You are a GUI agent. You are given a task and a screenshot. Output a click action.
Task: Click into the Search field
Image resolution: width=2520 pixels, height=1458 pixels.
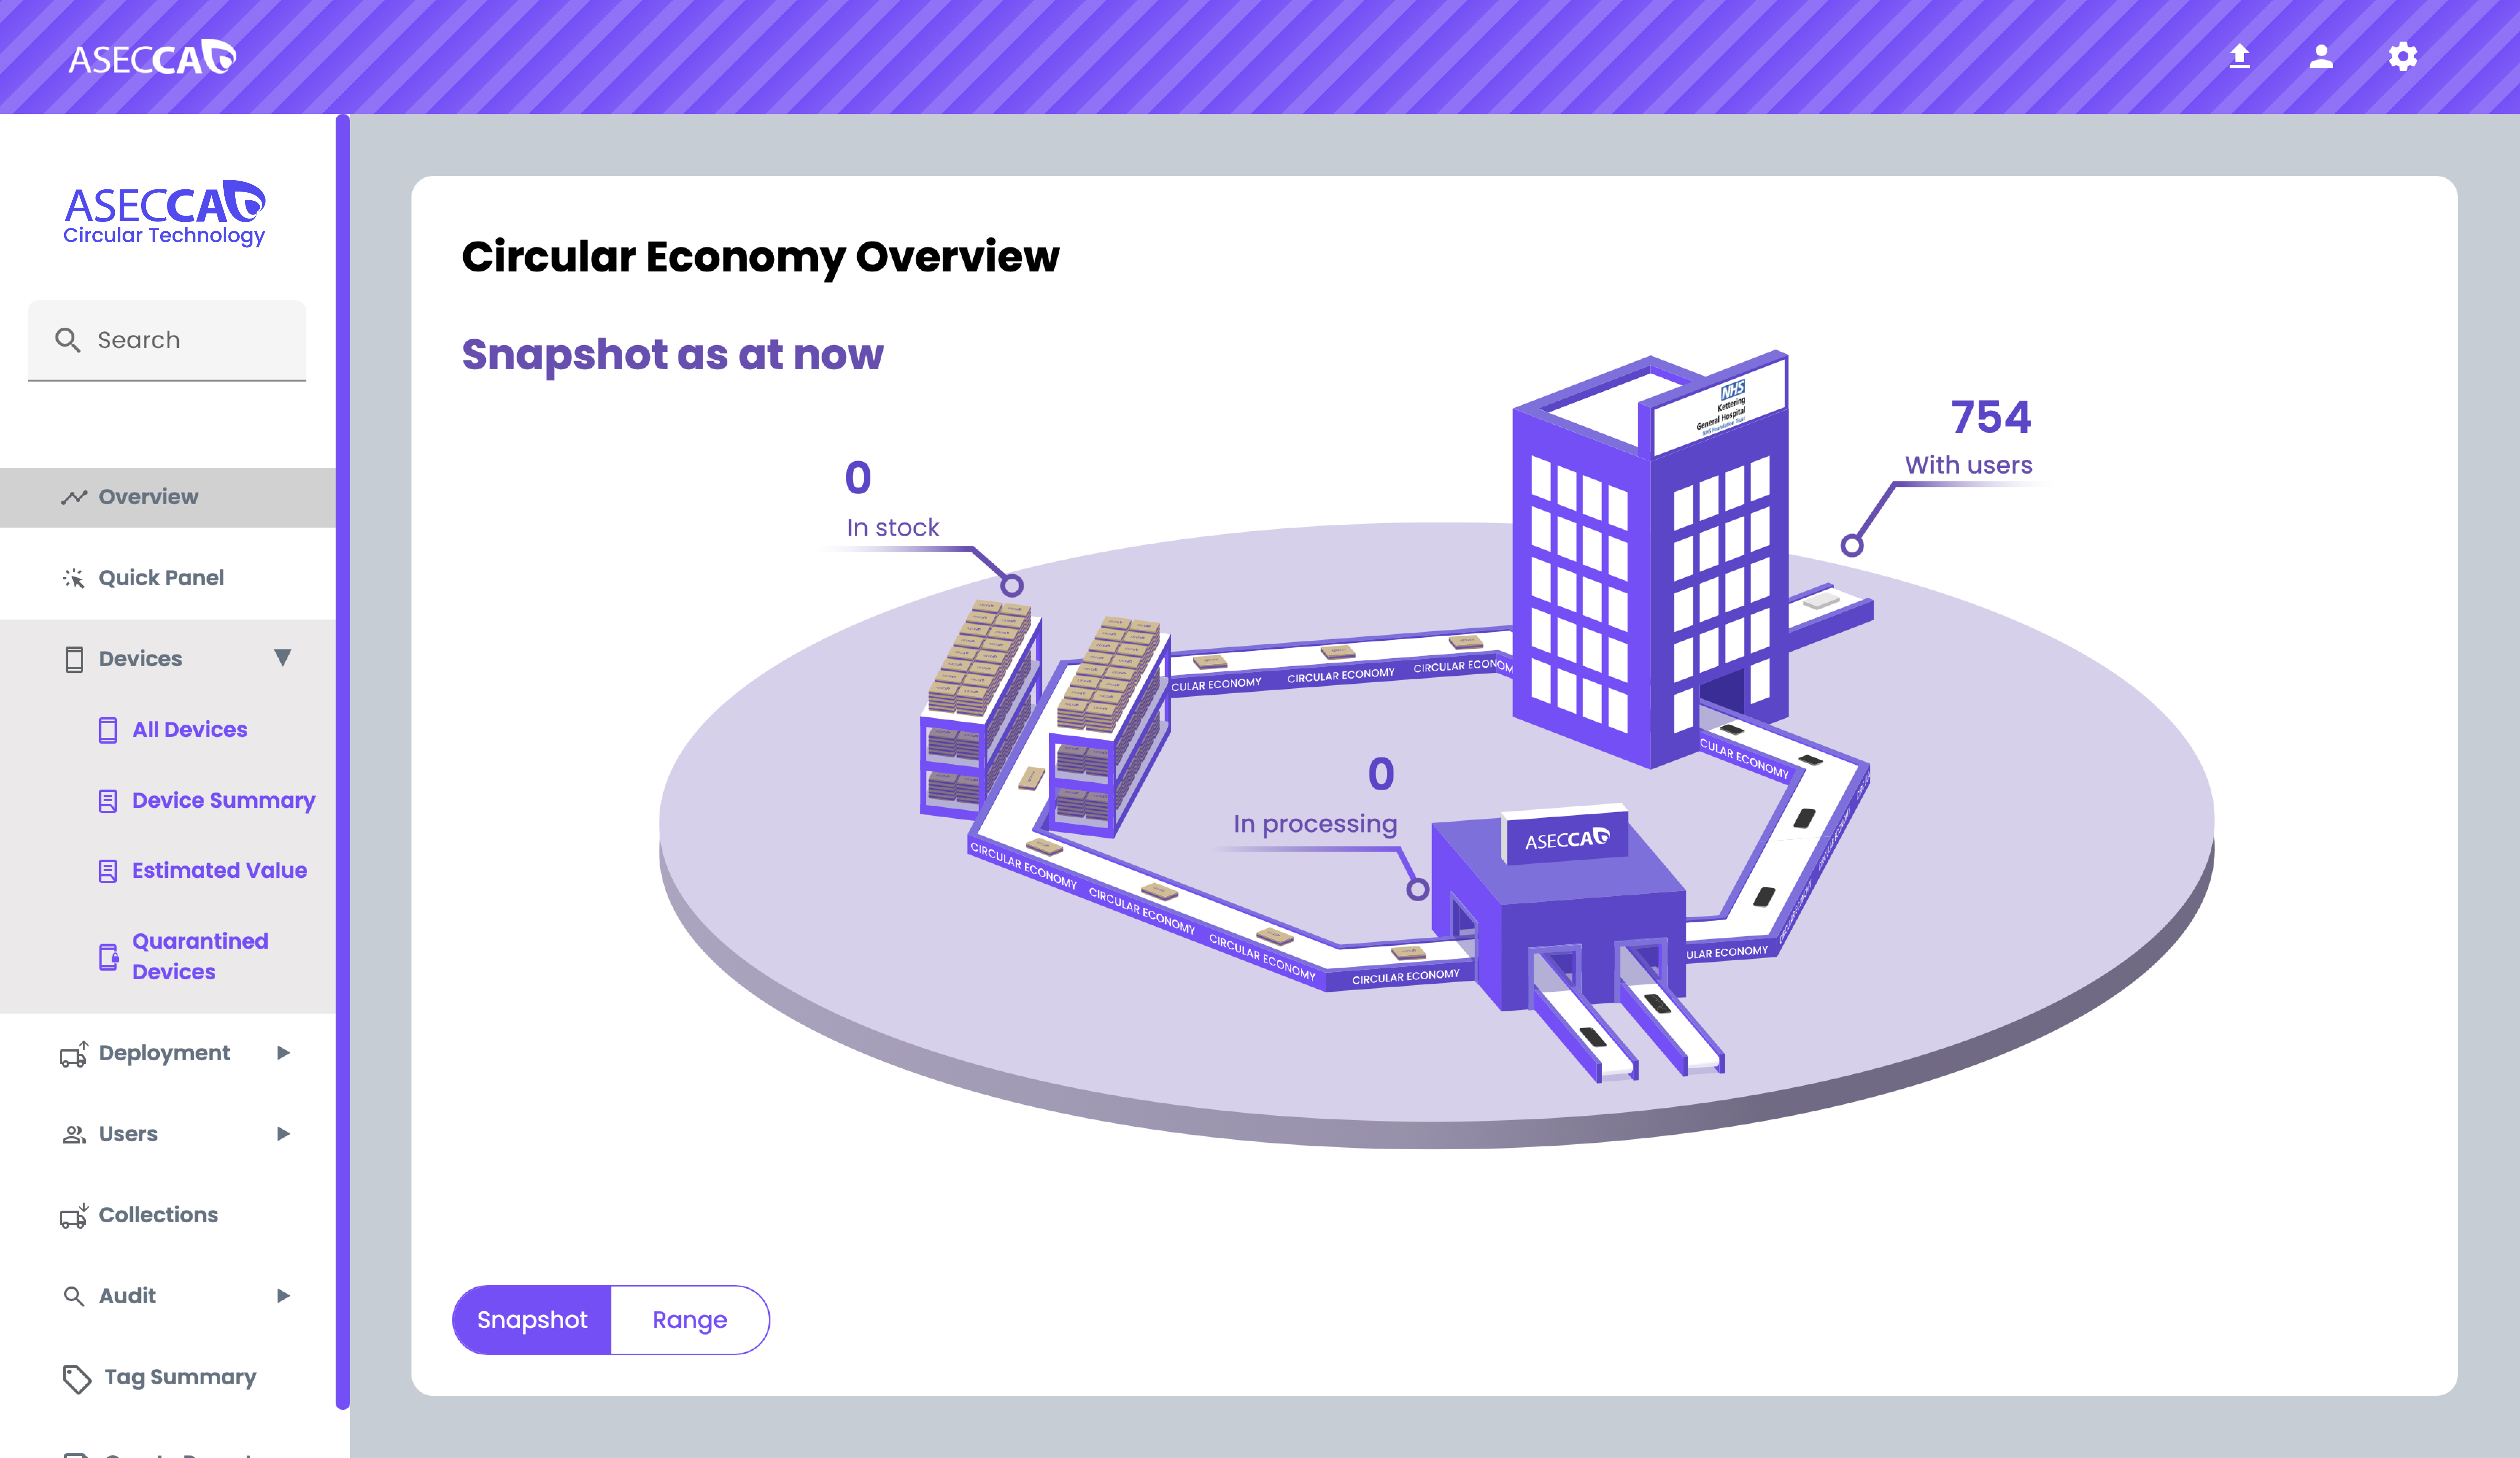[x=190, y=340]
